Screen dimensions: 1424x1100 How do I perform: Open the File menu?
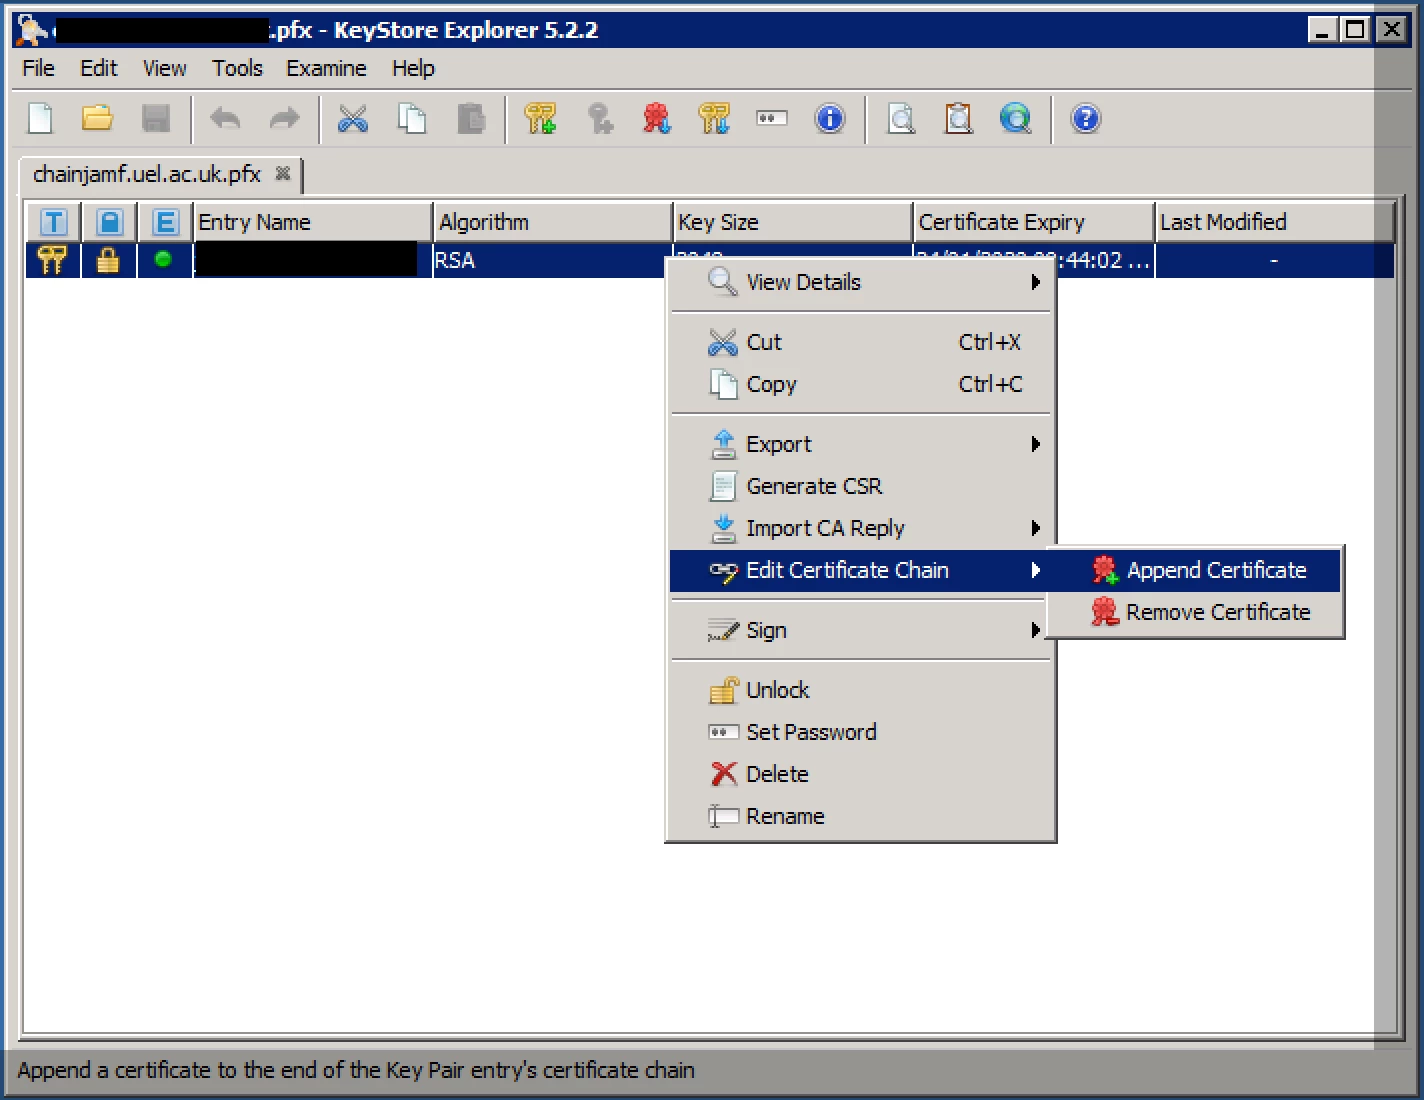pyautogui.click(x=39, y=68)
